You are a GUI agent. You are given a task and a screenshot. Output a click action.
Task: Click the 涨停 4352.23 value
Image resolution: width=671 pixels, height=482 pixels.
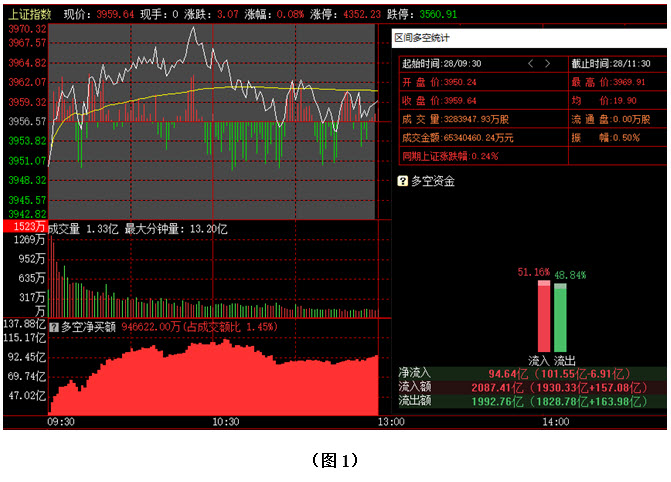point(362,14)
